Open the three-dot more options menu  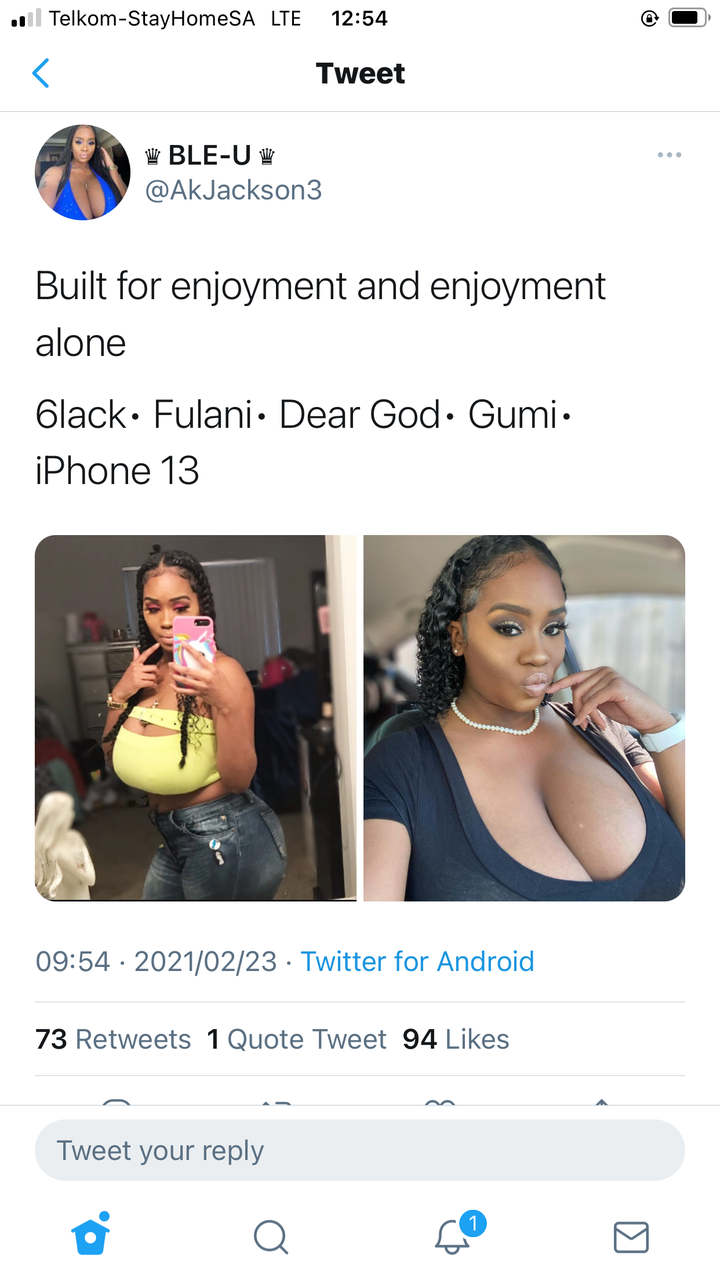[x=669, y=155]
